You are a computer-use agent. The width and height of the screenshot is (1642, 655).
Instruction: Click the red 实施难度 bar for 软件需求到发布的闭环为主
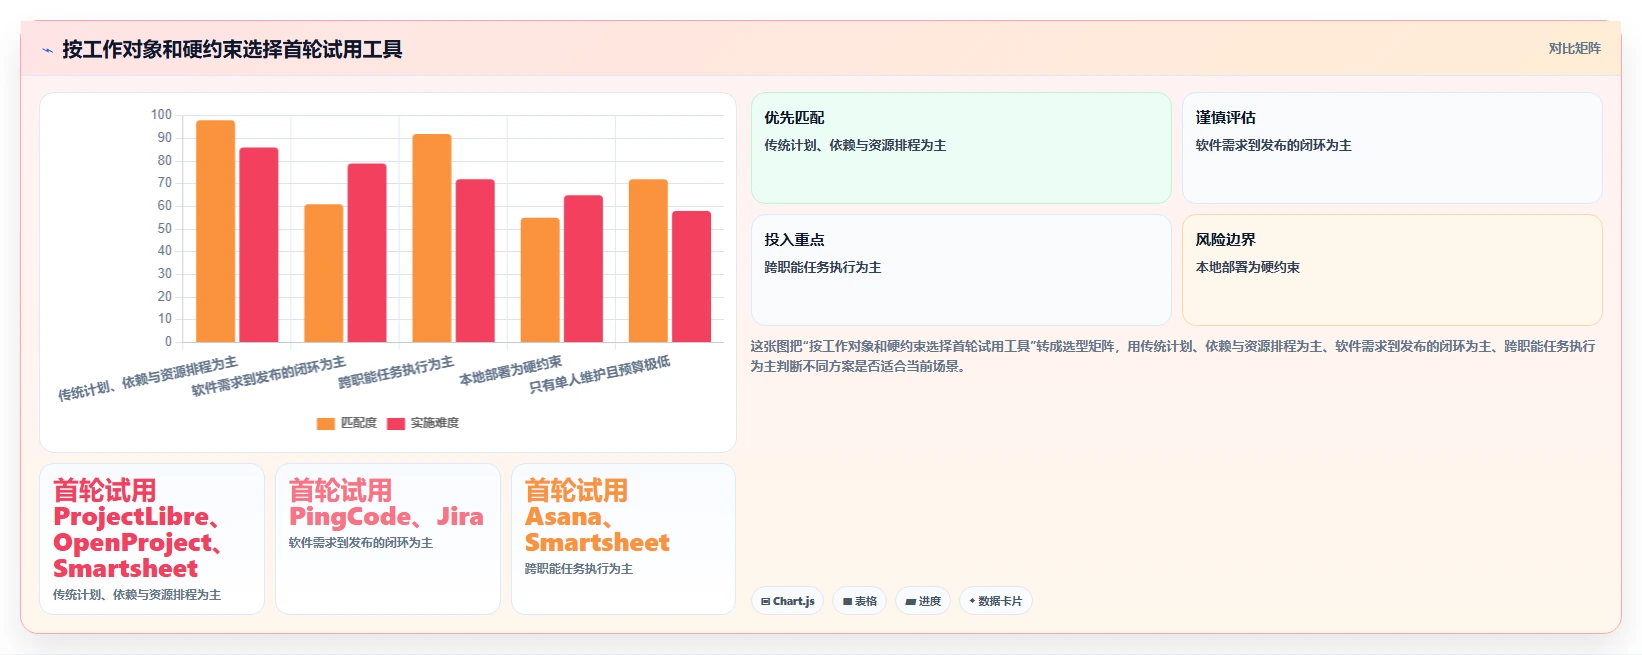pyautogui.click(x=367, y=253)
